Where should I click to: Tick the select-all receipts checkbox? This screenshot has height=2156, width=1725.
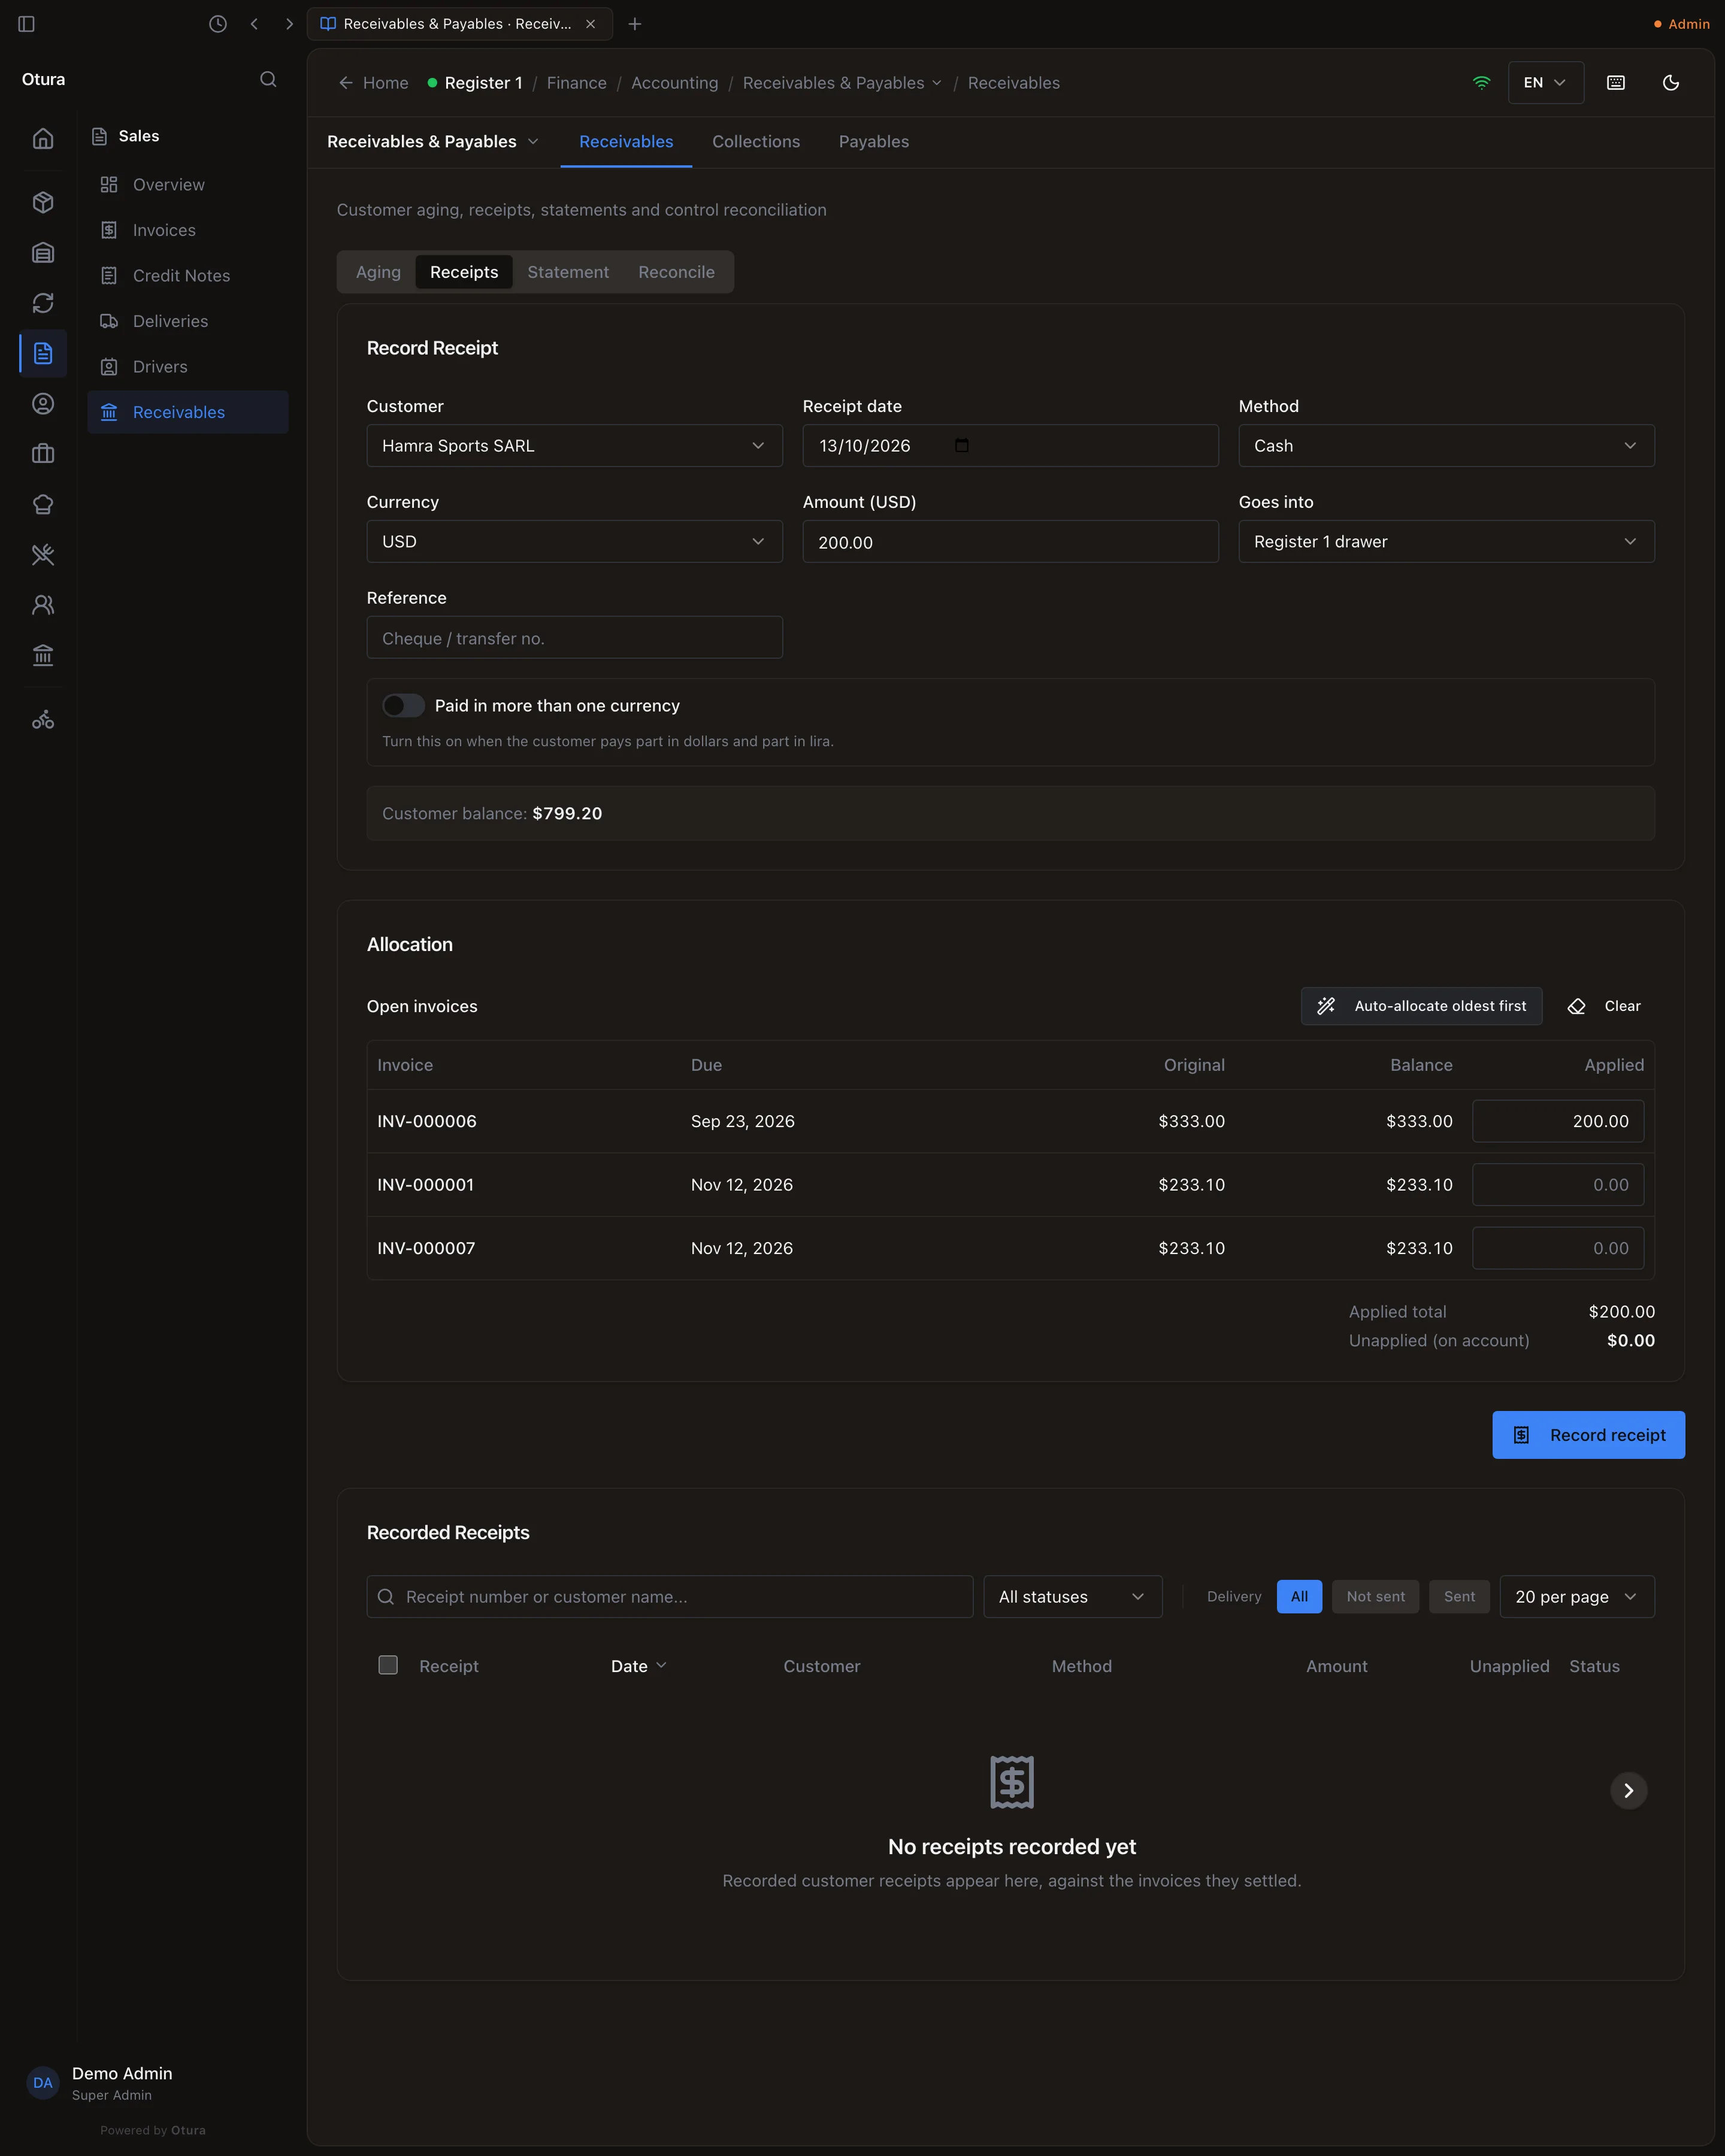click(x=388, y=1665)
